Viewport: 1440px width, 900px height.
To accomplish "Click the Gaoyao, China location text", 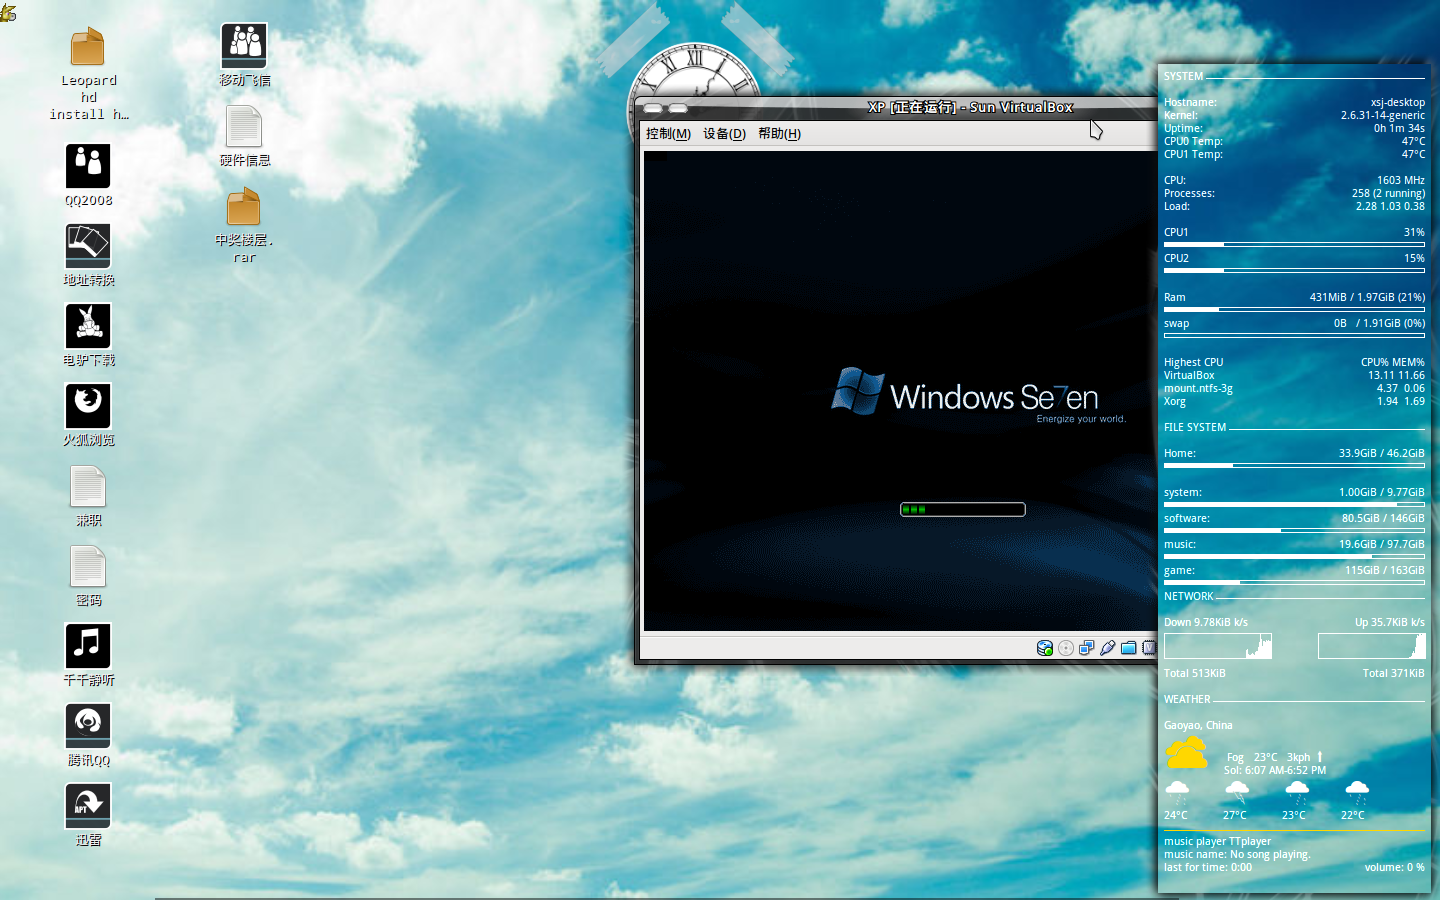I will (x=1198, y=725).
